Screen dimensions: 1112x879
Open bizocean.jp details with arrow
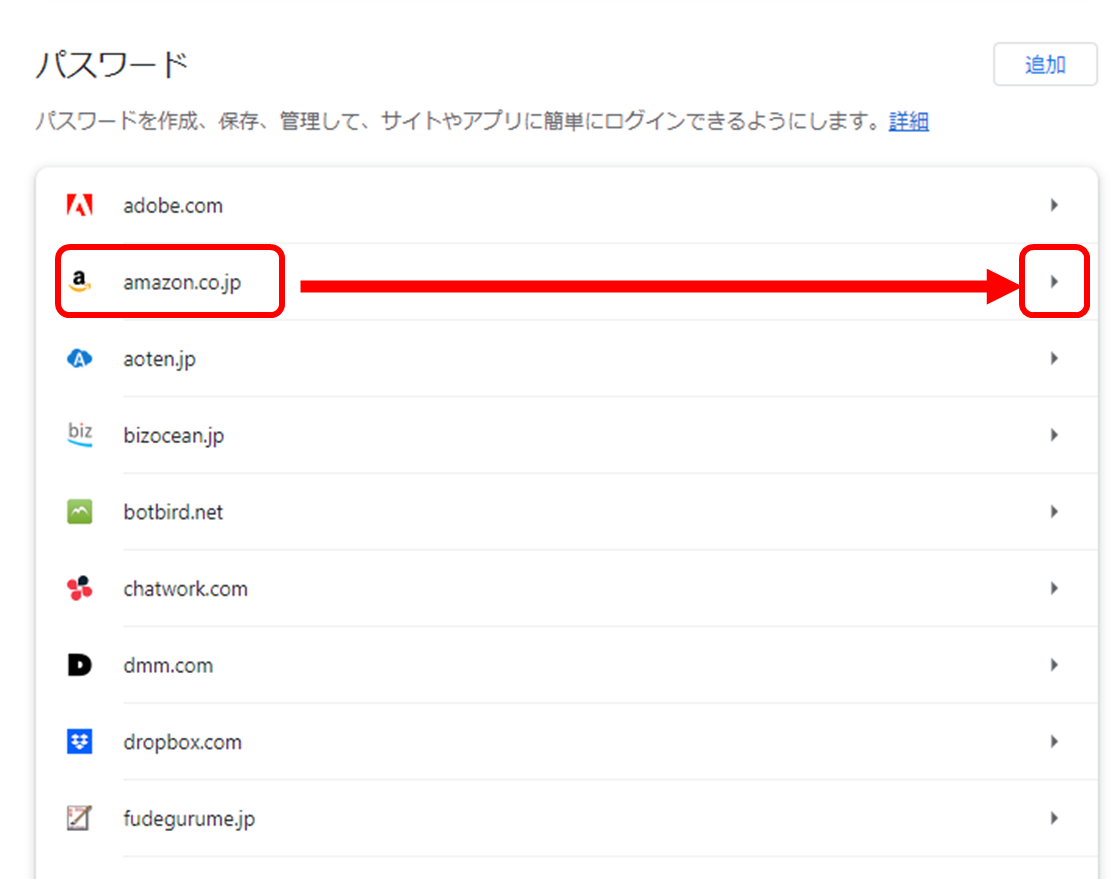(x=1054, y=435)
